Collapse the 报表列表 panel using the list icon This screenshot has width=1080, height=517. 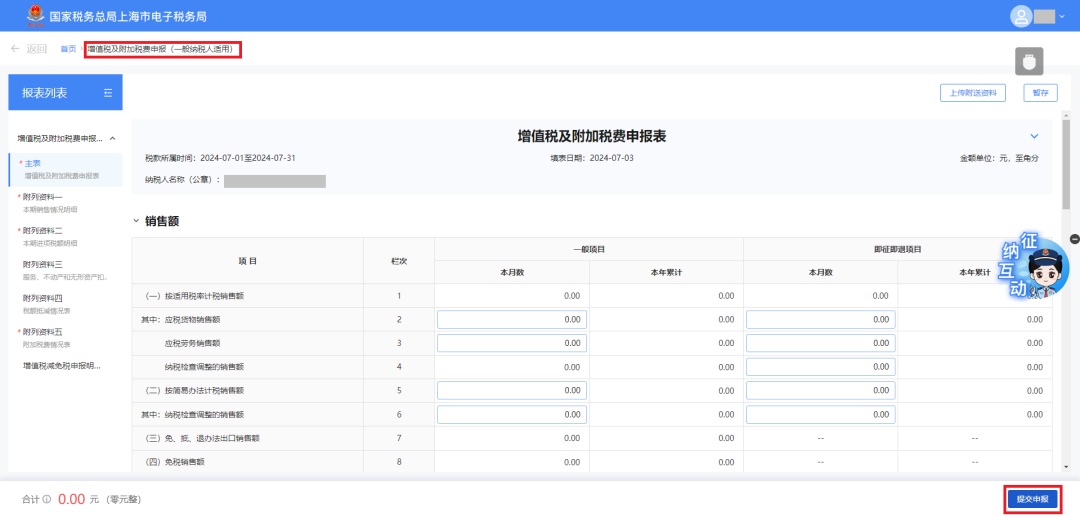coord(108,93)
